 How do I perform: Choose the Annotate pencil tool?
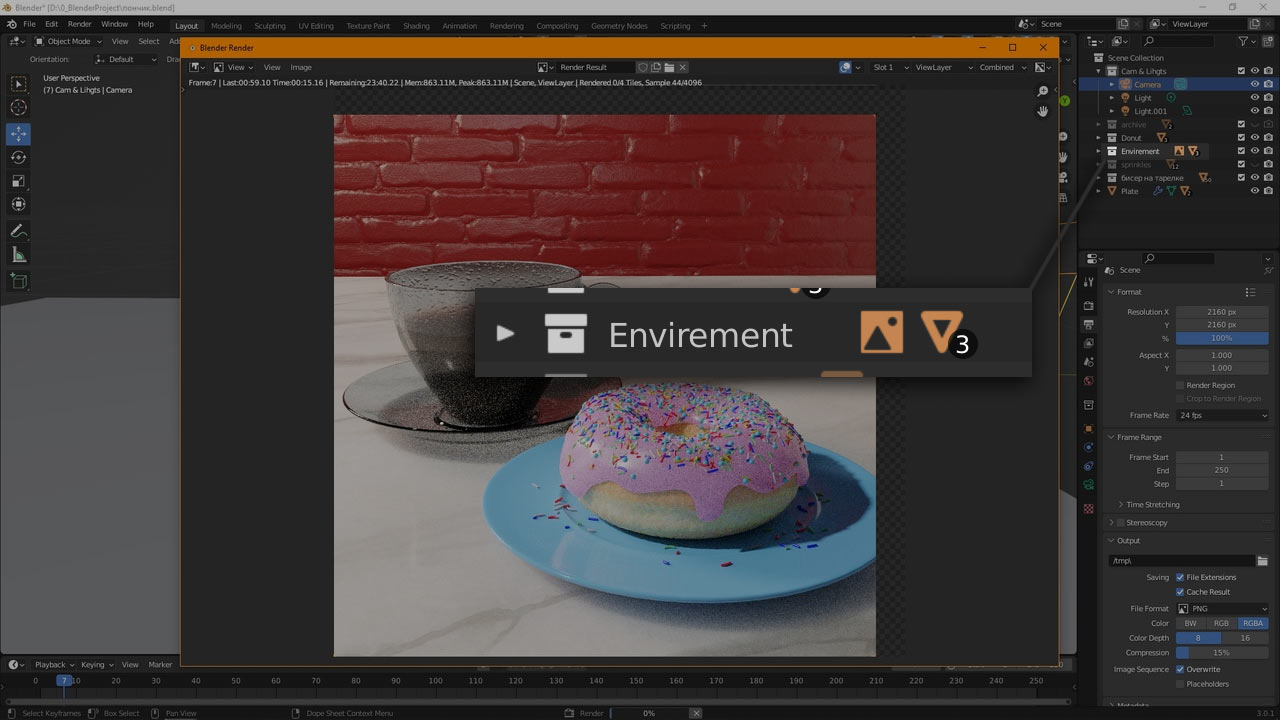point(18,231)
